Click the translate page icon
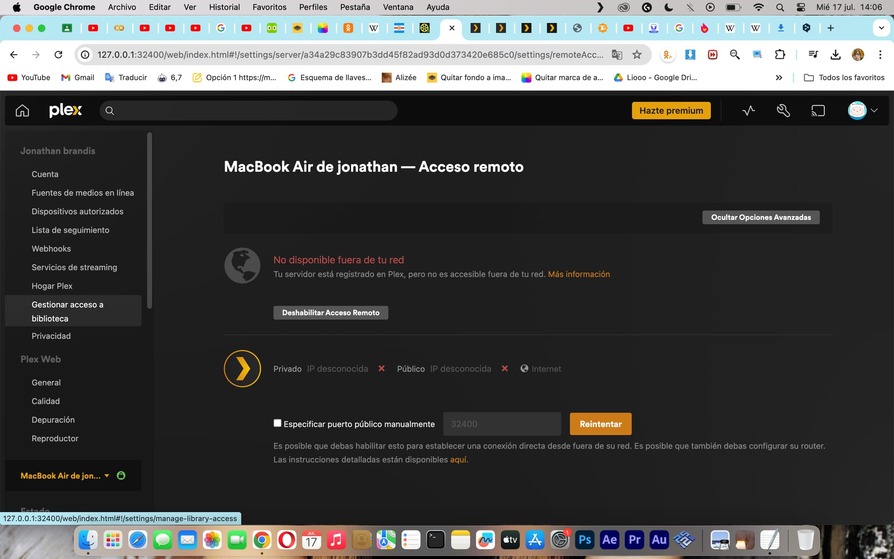Viewport: 894px width, 559px height. [617, 55]
